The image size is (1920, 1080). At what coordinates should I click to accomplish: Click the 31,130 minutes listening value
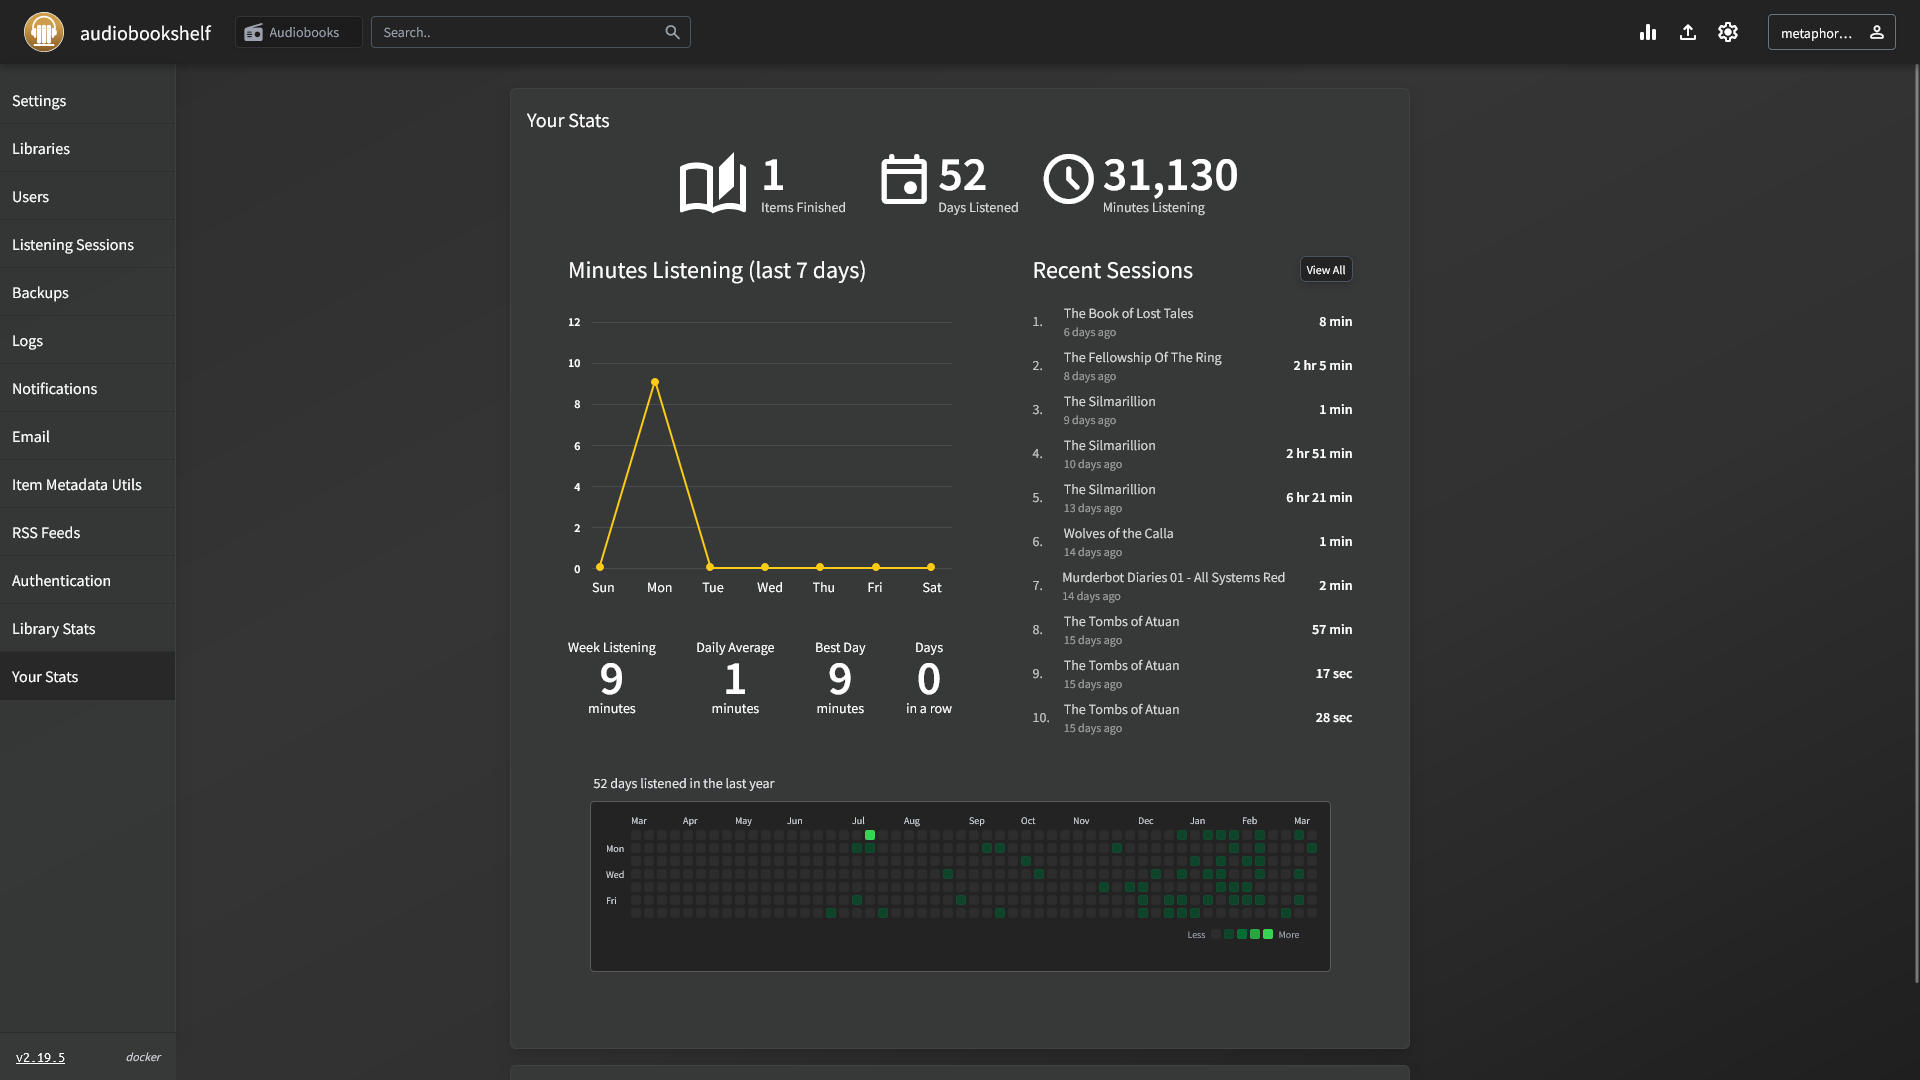click(x=1170, y=175)
